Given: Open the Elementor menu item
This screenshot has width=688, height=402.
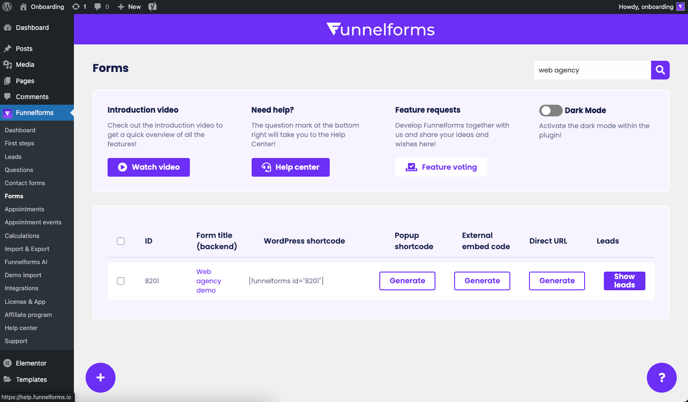Looking at the screenshot, I should pos(37,363).
